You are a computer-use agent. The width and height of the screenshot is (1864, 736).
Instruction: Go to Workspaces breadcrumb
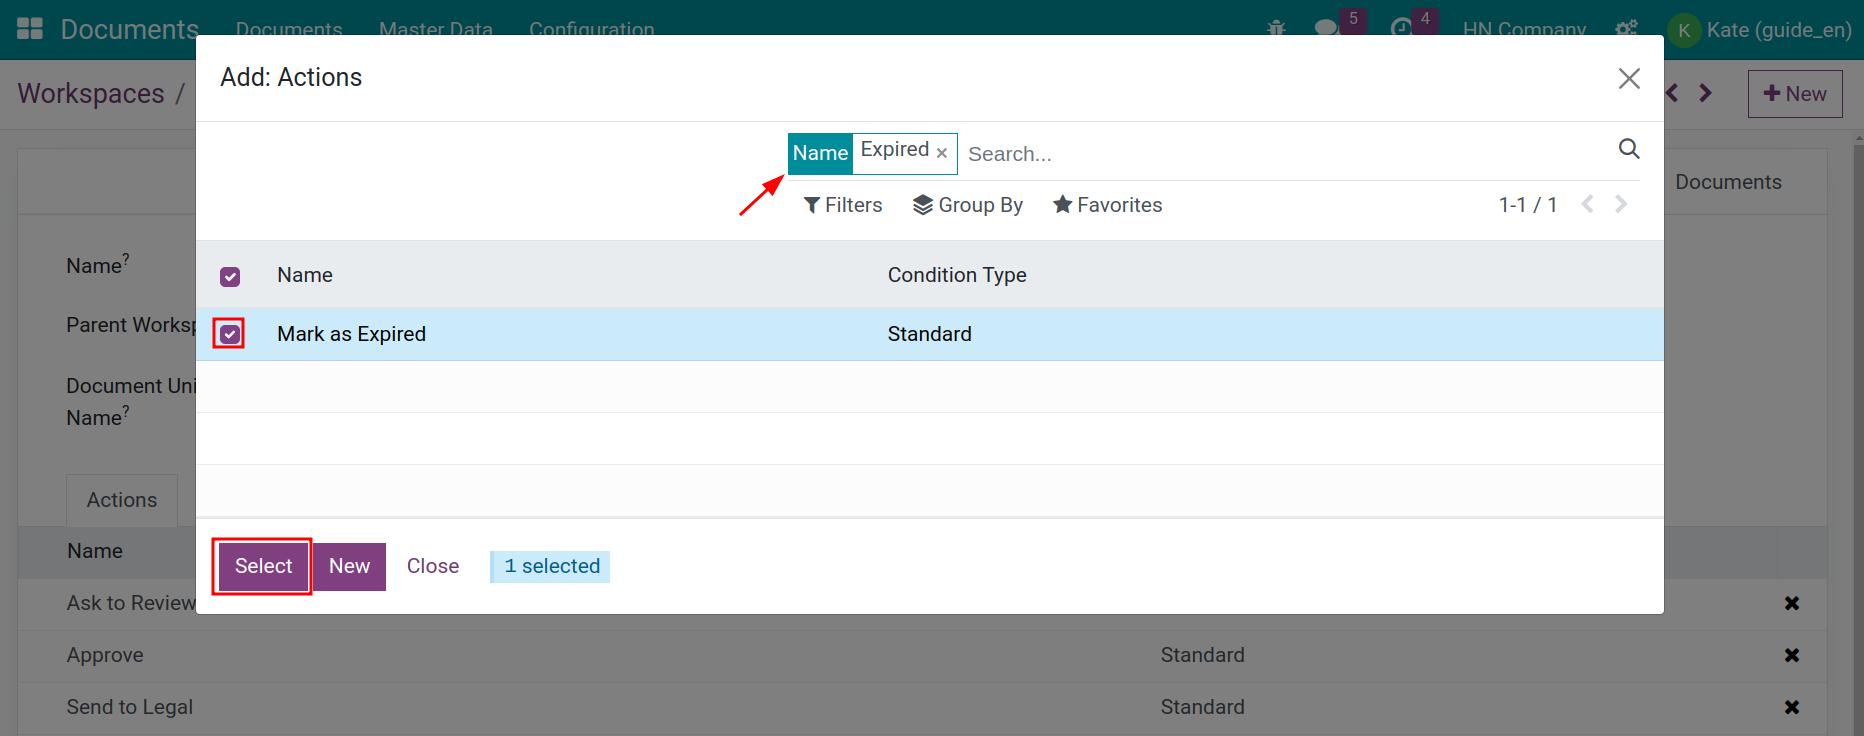(91, 94)
